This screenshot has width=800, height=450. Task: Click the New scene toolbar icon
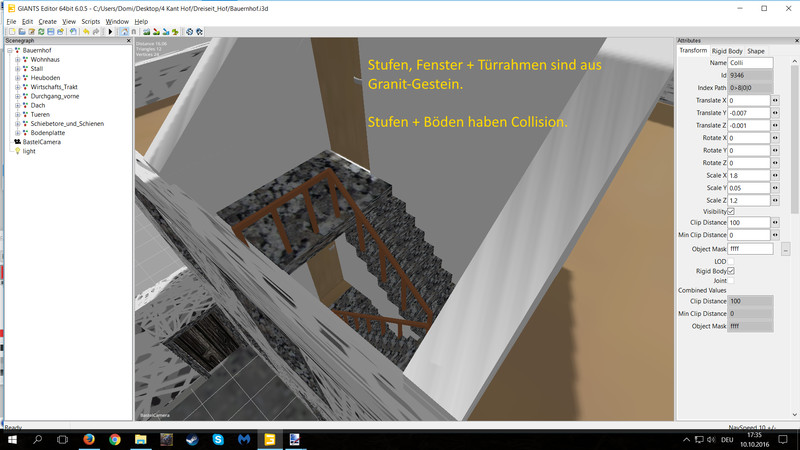[x=10, y=31]
